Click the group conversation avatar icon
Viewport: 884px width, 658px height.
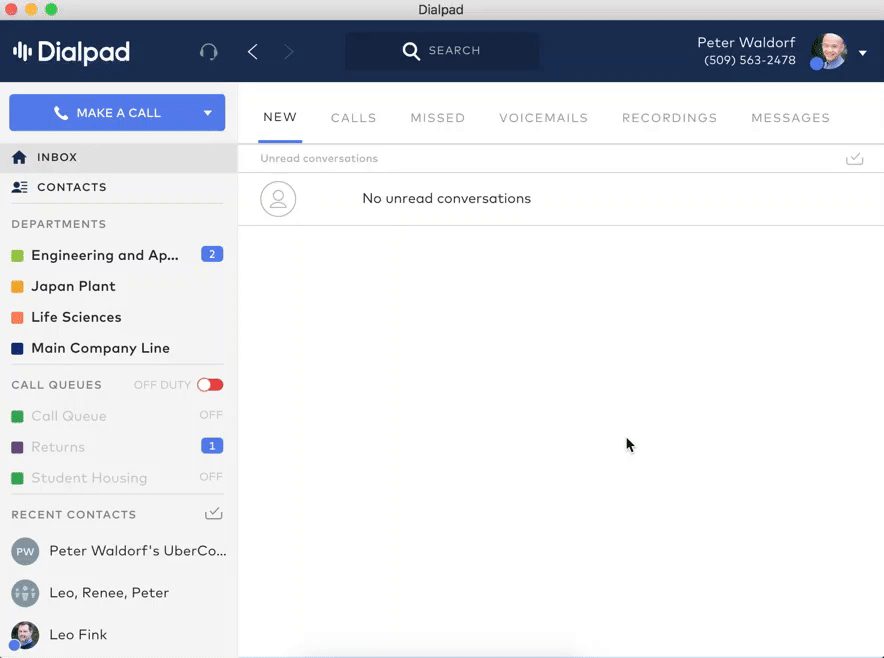25,593
